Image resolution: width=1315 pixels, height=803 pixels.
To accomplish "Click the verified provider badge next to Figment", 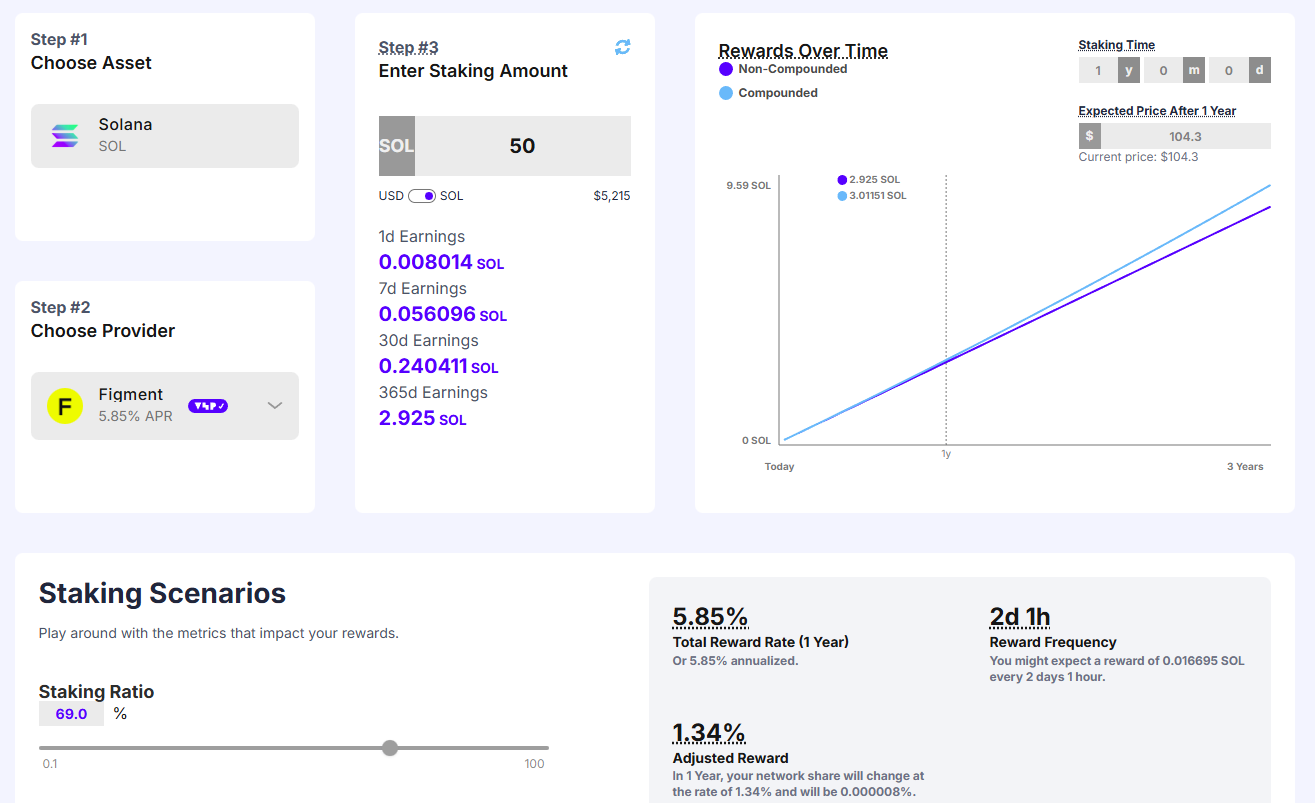I will 208,406.
